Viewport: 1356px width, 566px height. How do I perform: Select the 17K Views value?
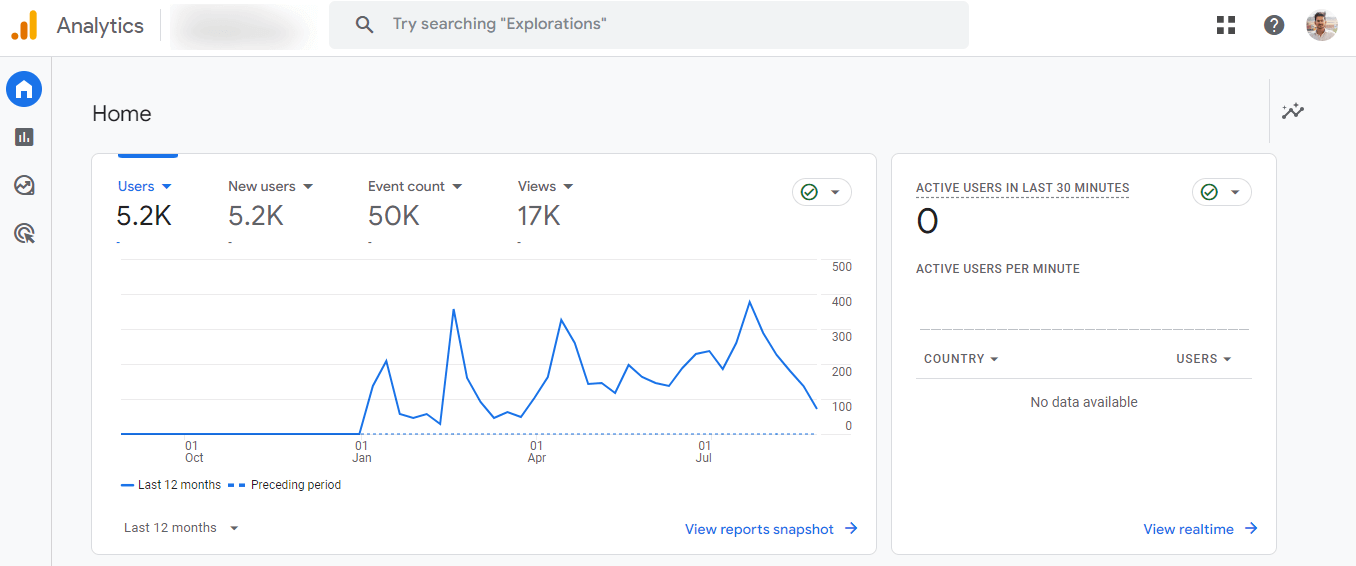coord(539,216)
